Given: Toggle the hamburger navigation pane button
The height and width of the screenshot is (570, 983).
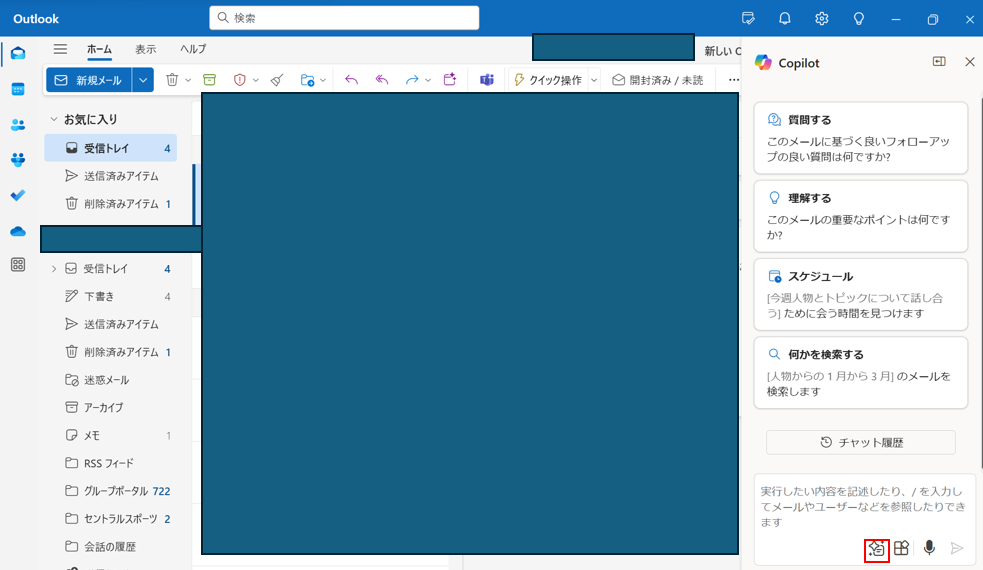Looking at the screenshot, I should (x=60, y=49).
